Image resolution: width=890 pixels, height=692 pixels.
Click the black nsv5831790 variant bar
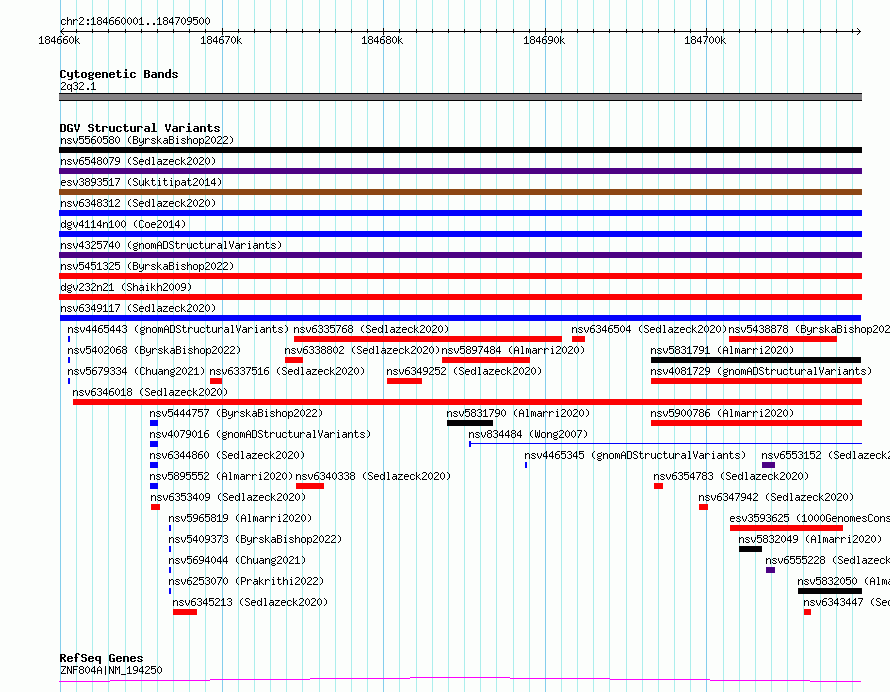[470, 423]
